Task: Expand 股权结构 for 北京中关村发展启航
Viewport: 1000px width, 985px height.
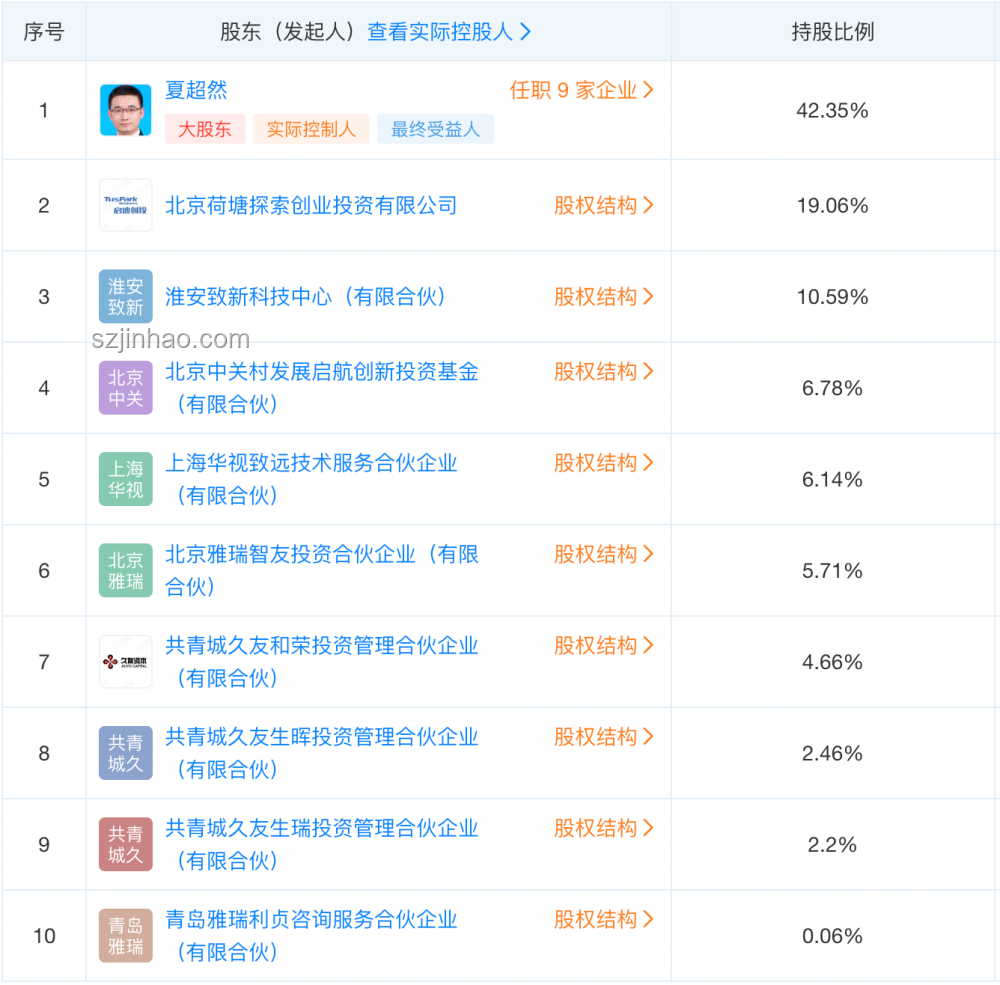Action: click(603, 371)
